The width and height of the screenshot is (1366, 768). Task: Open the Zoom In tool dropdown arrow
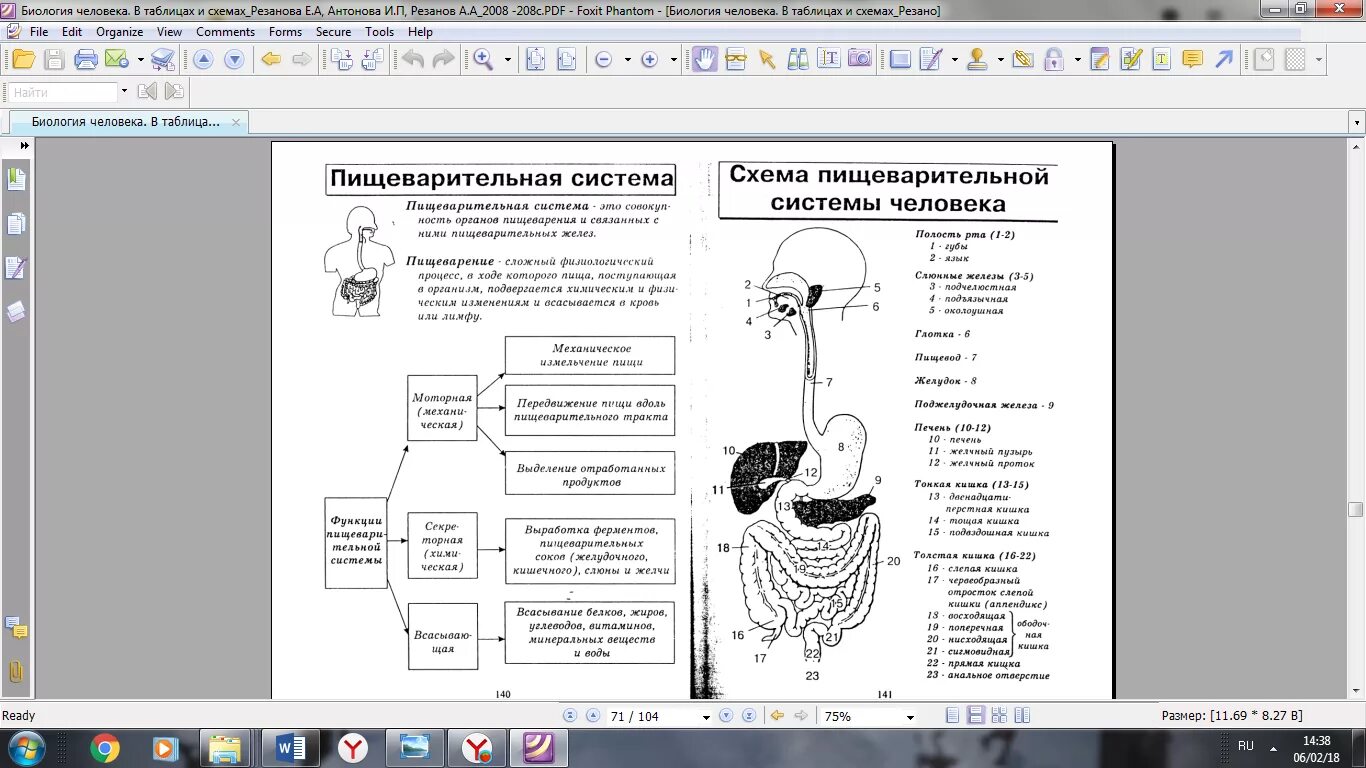click(507, 60)
